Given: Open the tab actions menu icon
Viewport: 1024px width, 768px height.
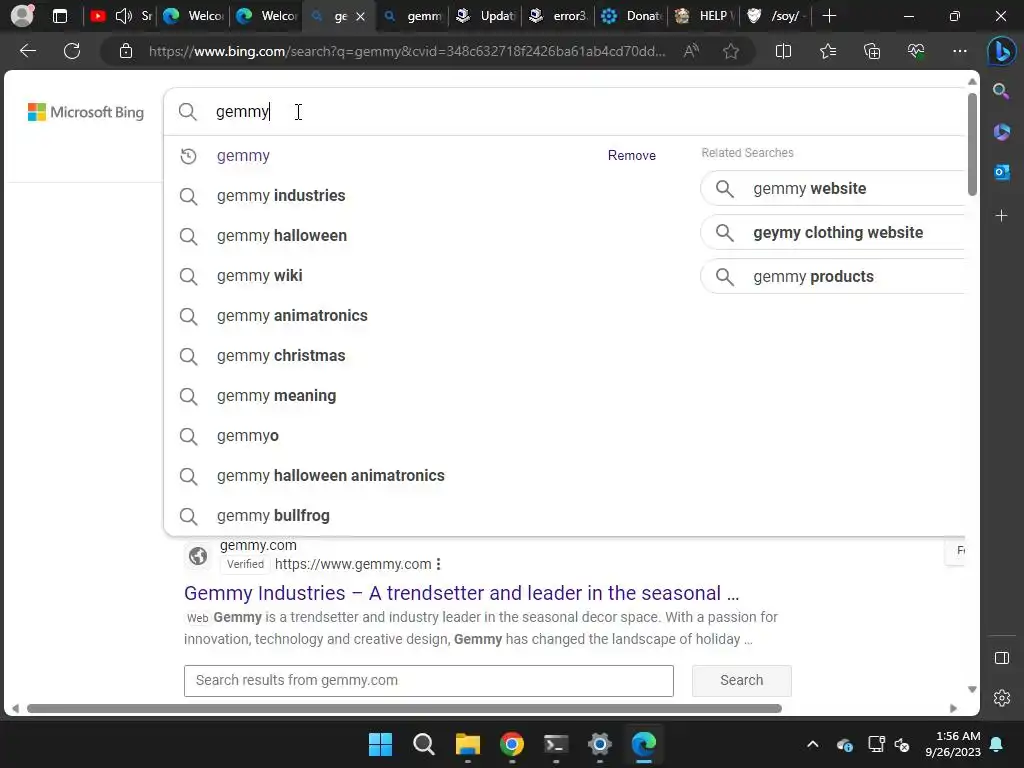Looking at the screenshot, I should pyautogui.click(x=60, y=16).
